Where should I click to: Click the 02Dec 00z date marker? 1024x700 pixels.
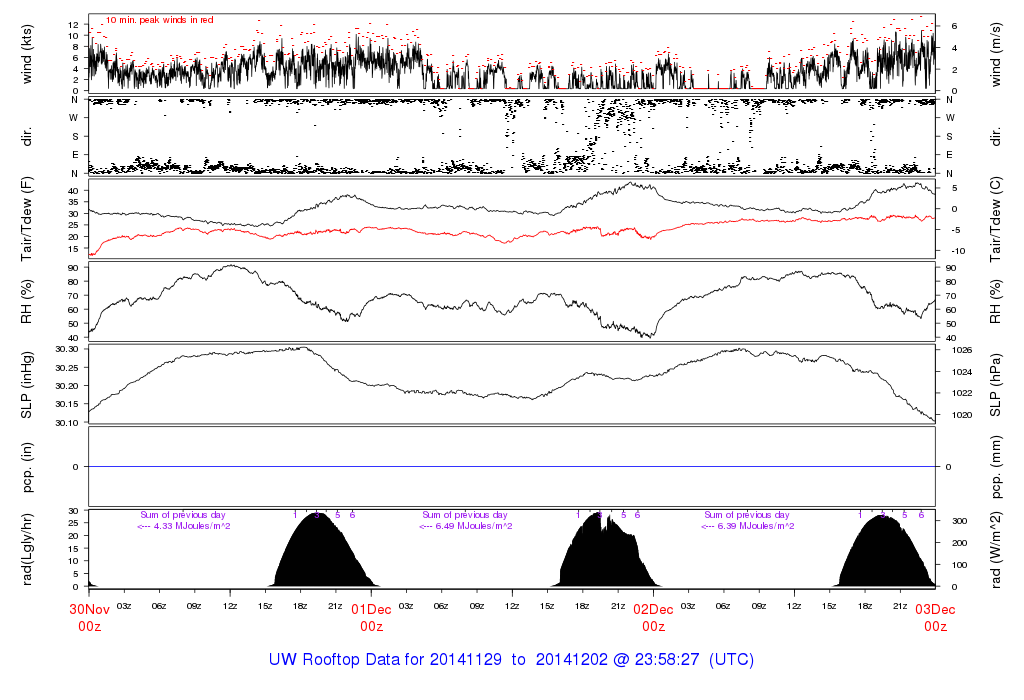tap(653, 617)
